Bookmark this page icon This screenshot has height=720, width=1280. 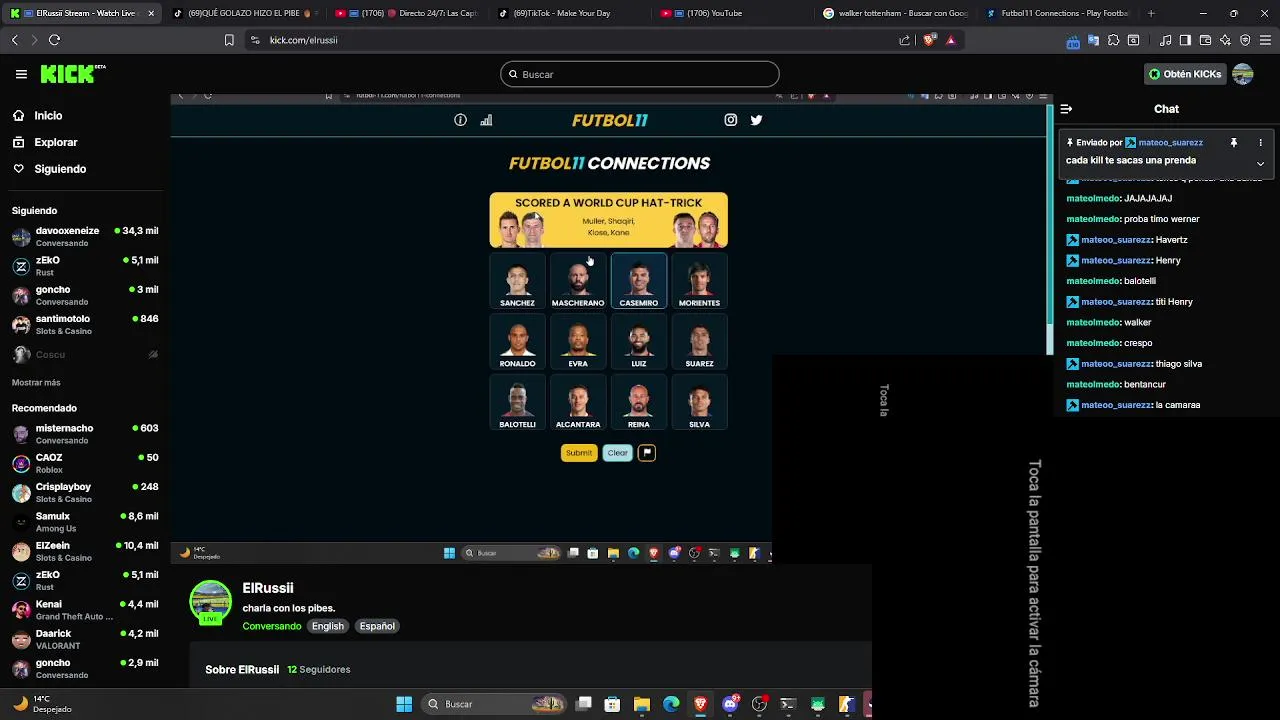[x=229, y=40]
